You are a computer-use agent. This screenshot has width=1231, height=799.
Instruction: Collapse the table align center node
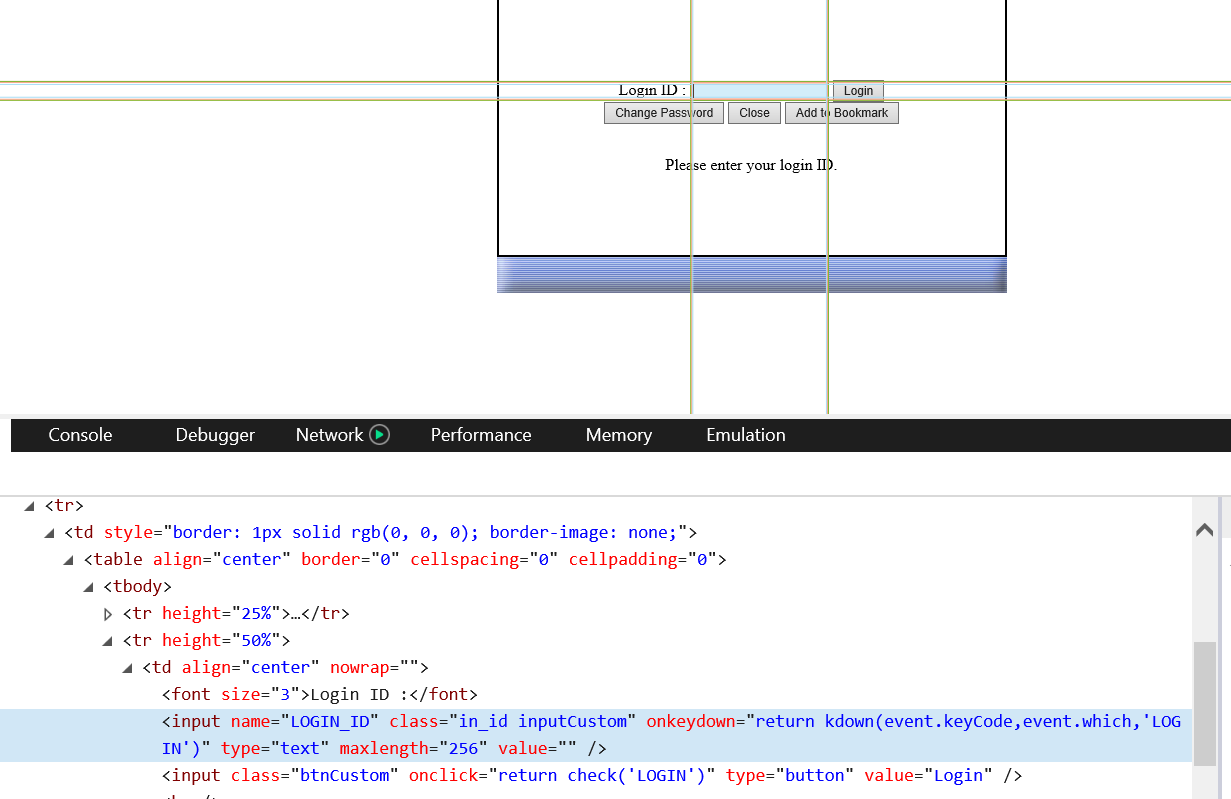(69, 560)
